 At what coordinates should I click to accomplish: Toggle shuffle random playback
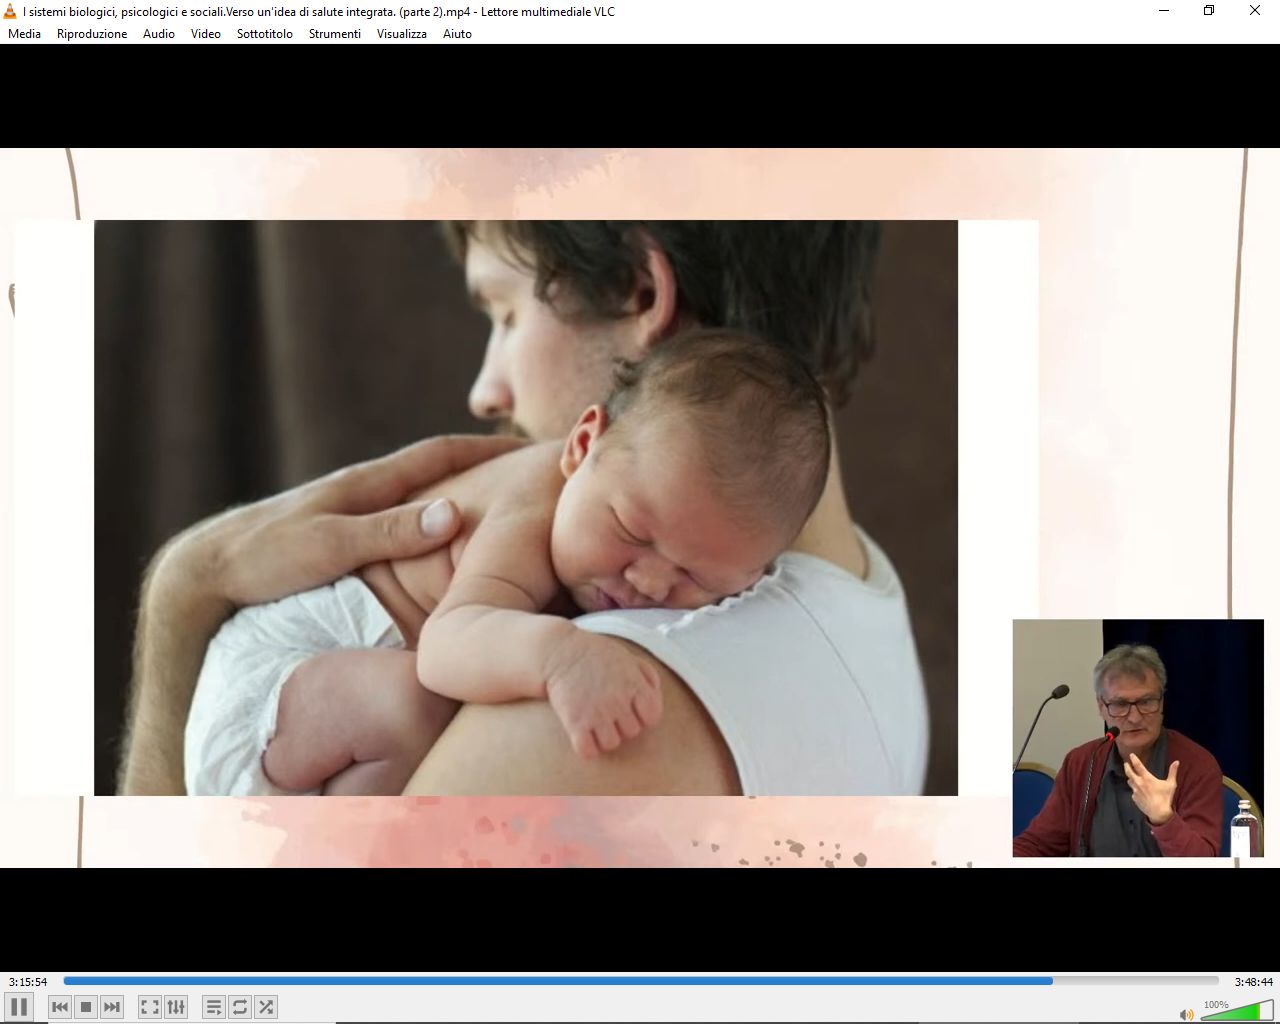click(x=266, y=1007)
